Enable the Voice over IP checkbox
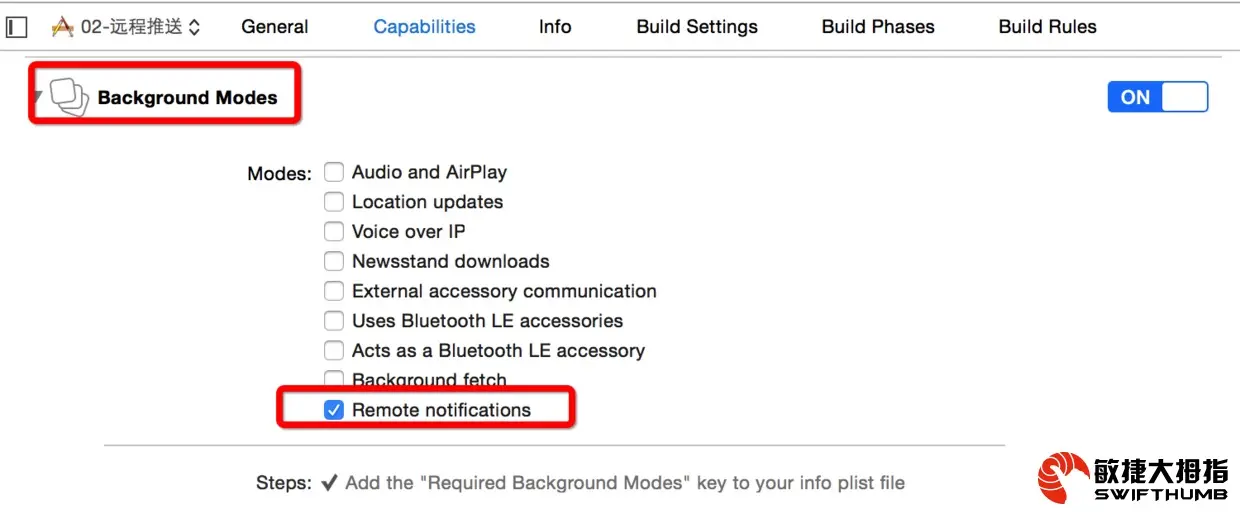Viewport: 1240px width, 514px height. pos(334,232)
